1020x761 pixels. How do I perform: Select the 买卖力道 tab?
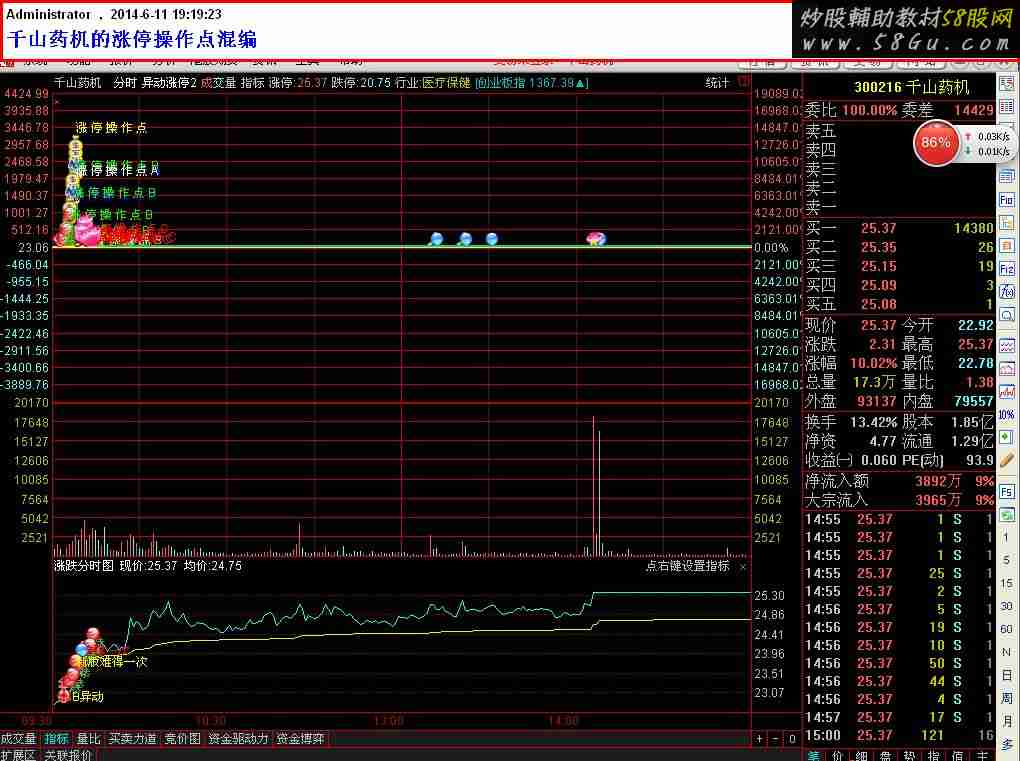(132, 739)
